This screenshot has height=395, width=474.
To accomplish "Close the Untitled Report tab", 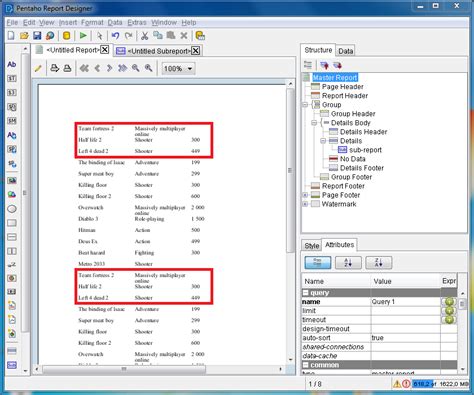I will pos(105,50).
